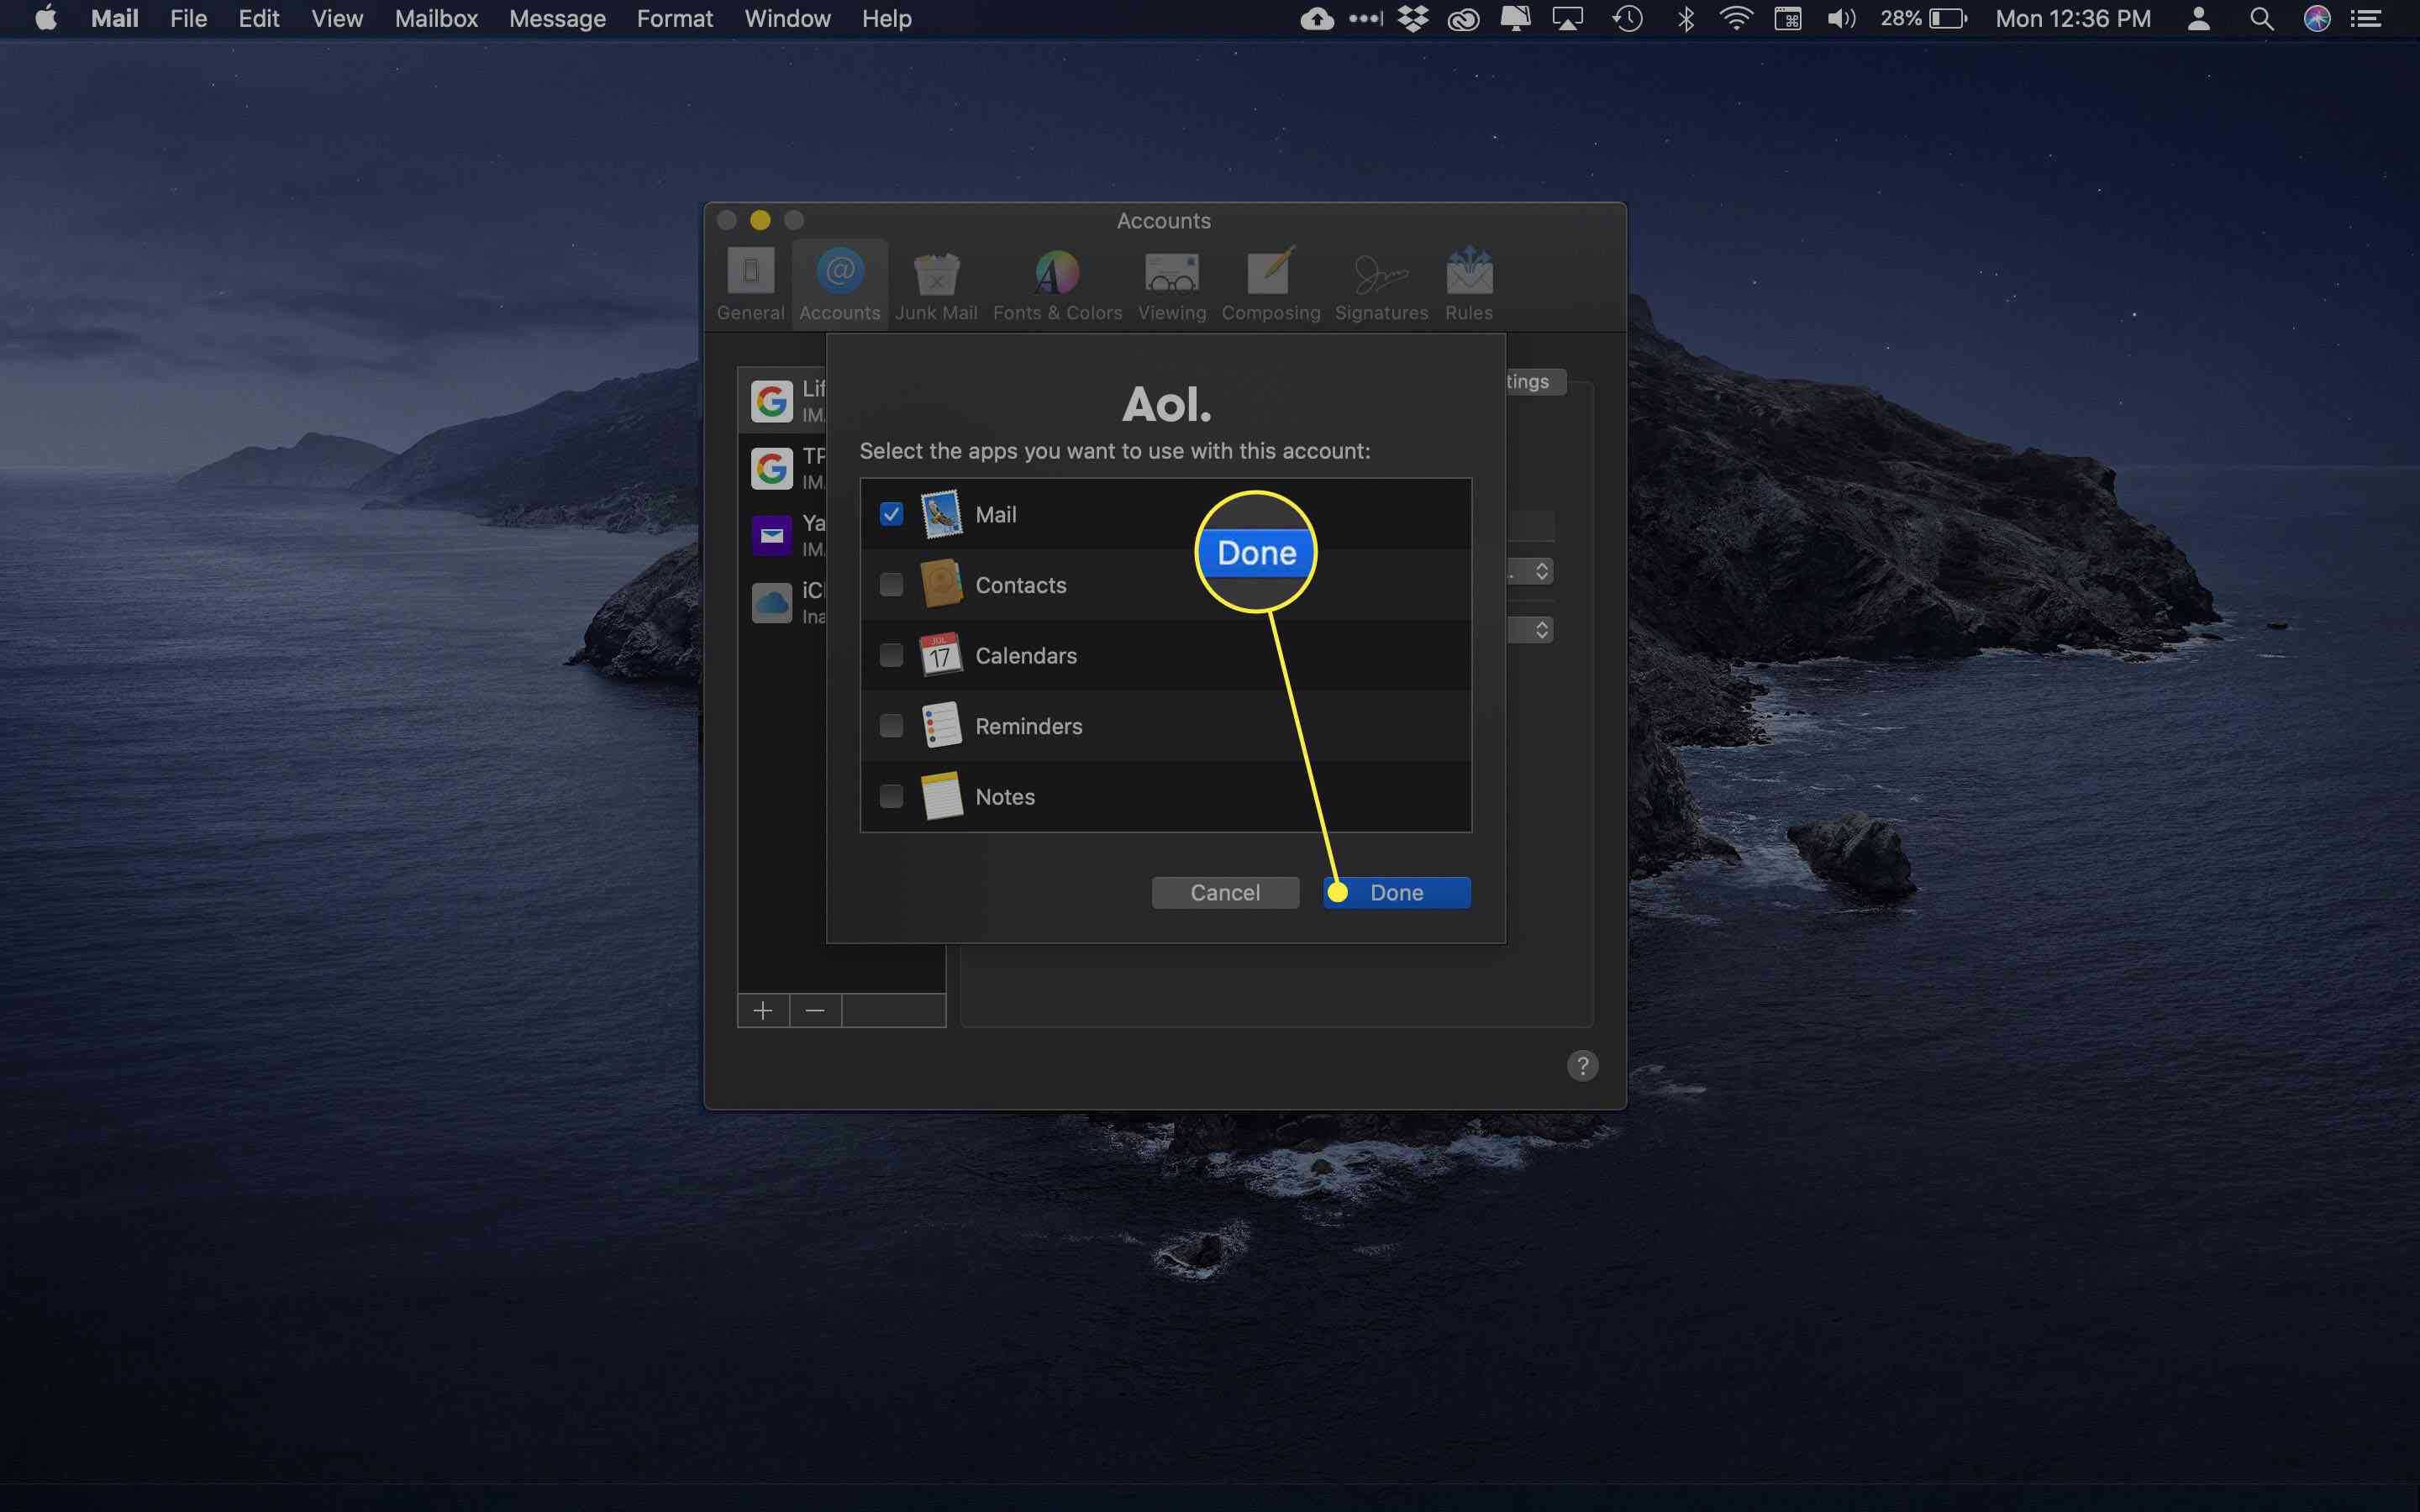Open Junk Mail preferences
This screenshot has height=1512, width=2420.
(936, 284)
